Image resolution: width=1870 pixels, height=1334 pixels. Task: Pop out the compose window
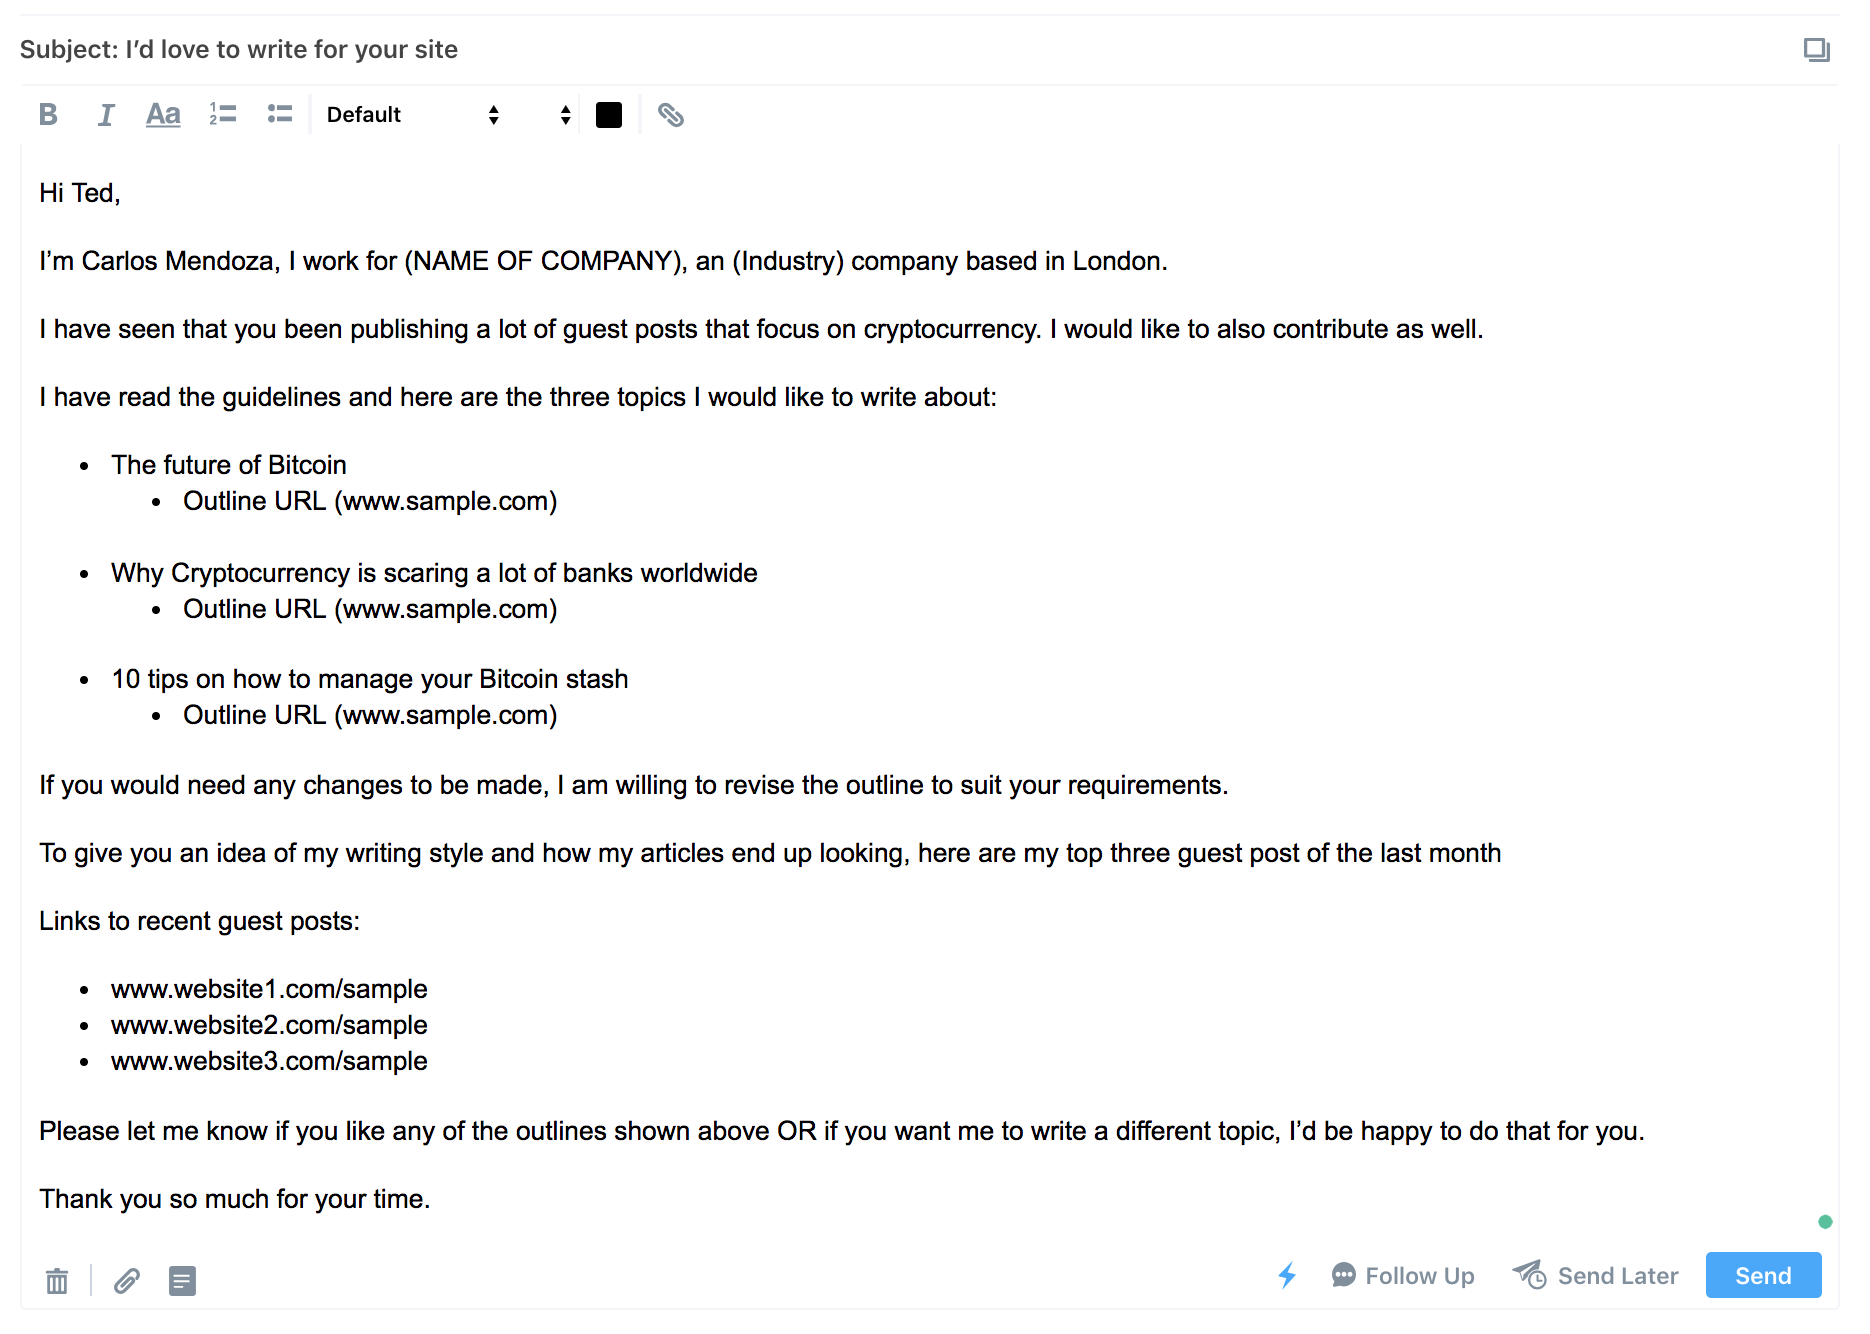coord(1816,50)
